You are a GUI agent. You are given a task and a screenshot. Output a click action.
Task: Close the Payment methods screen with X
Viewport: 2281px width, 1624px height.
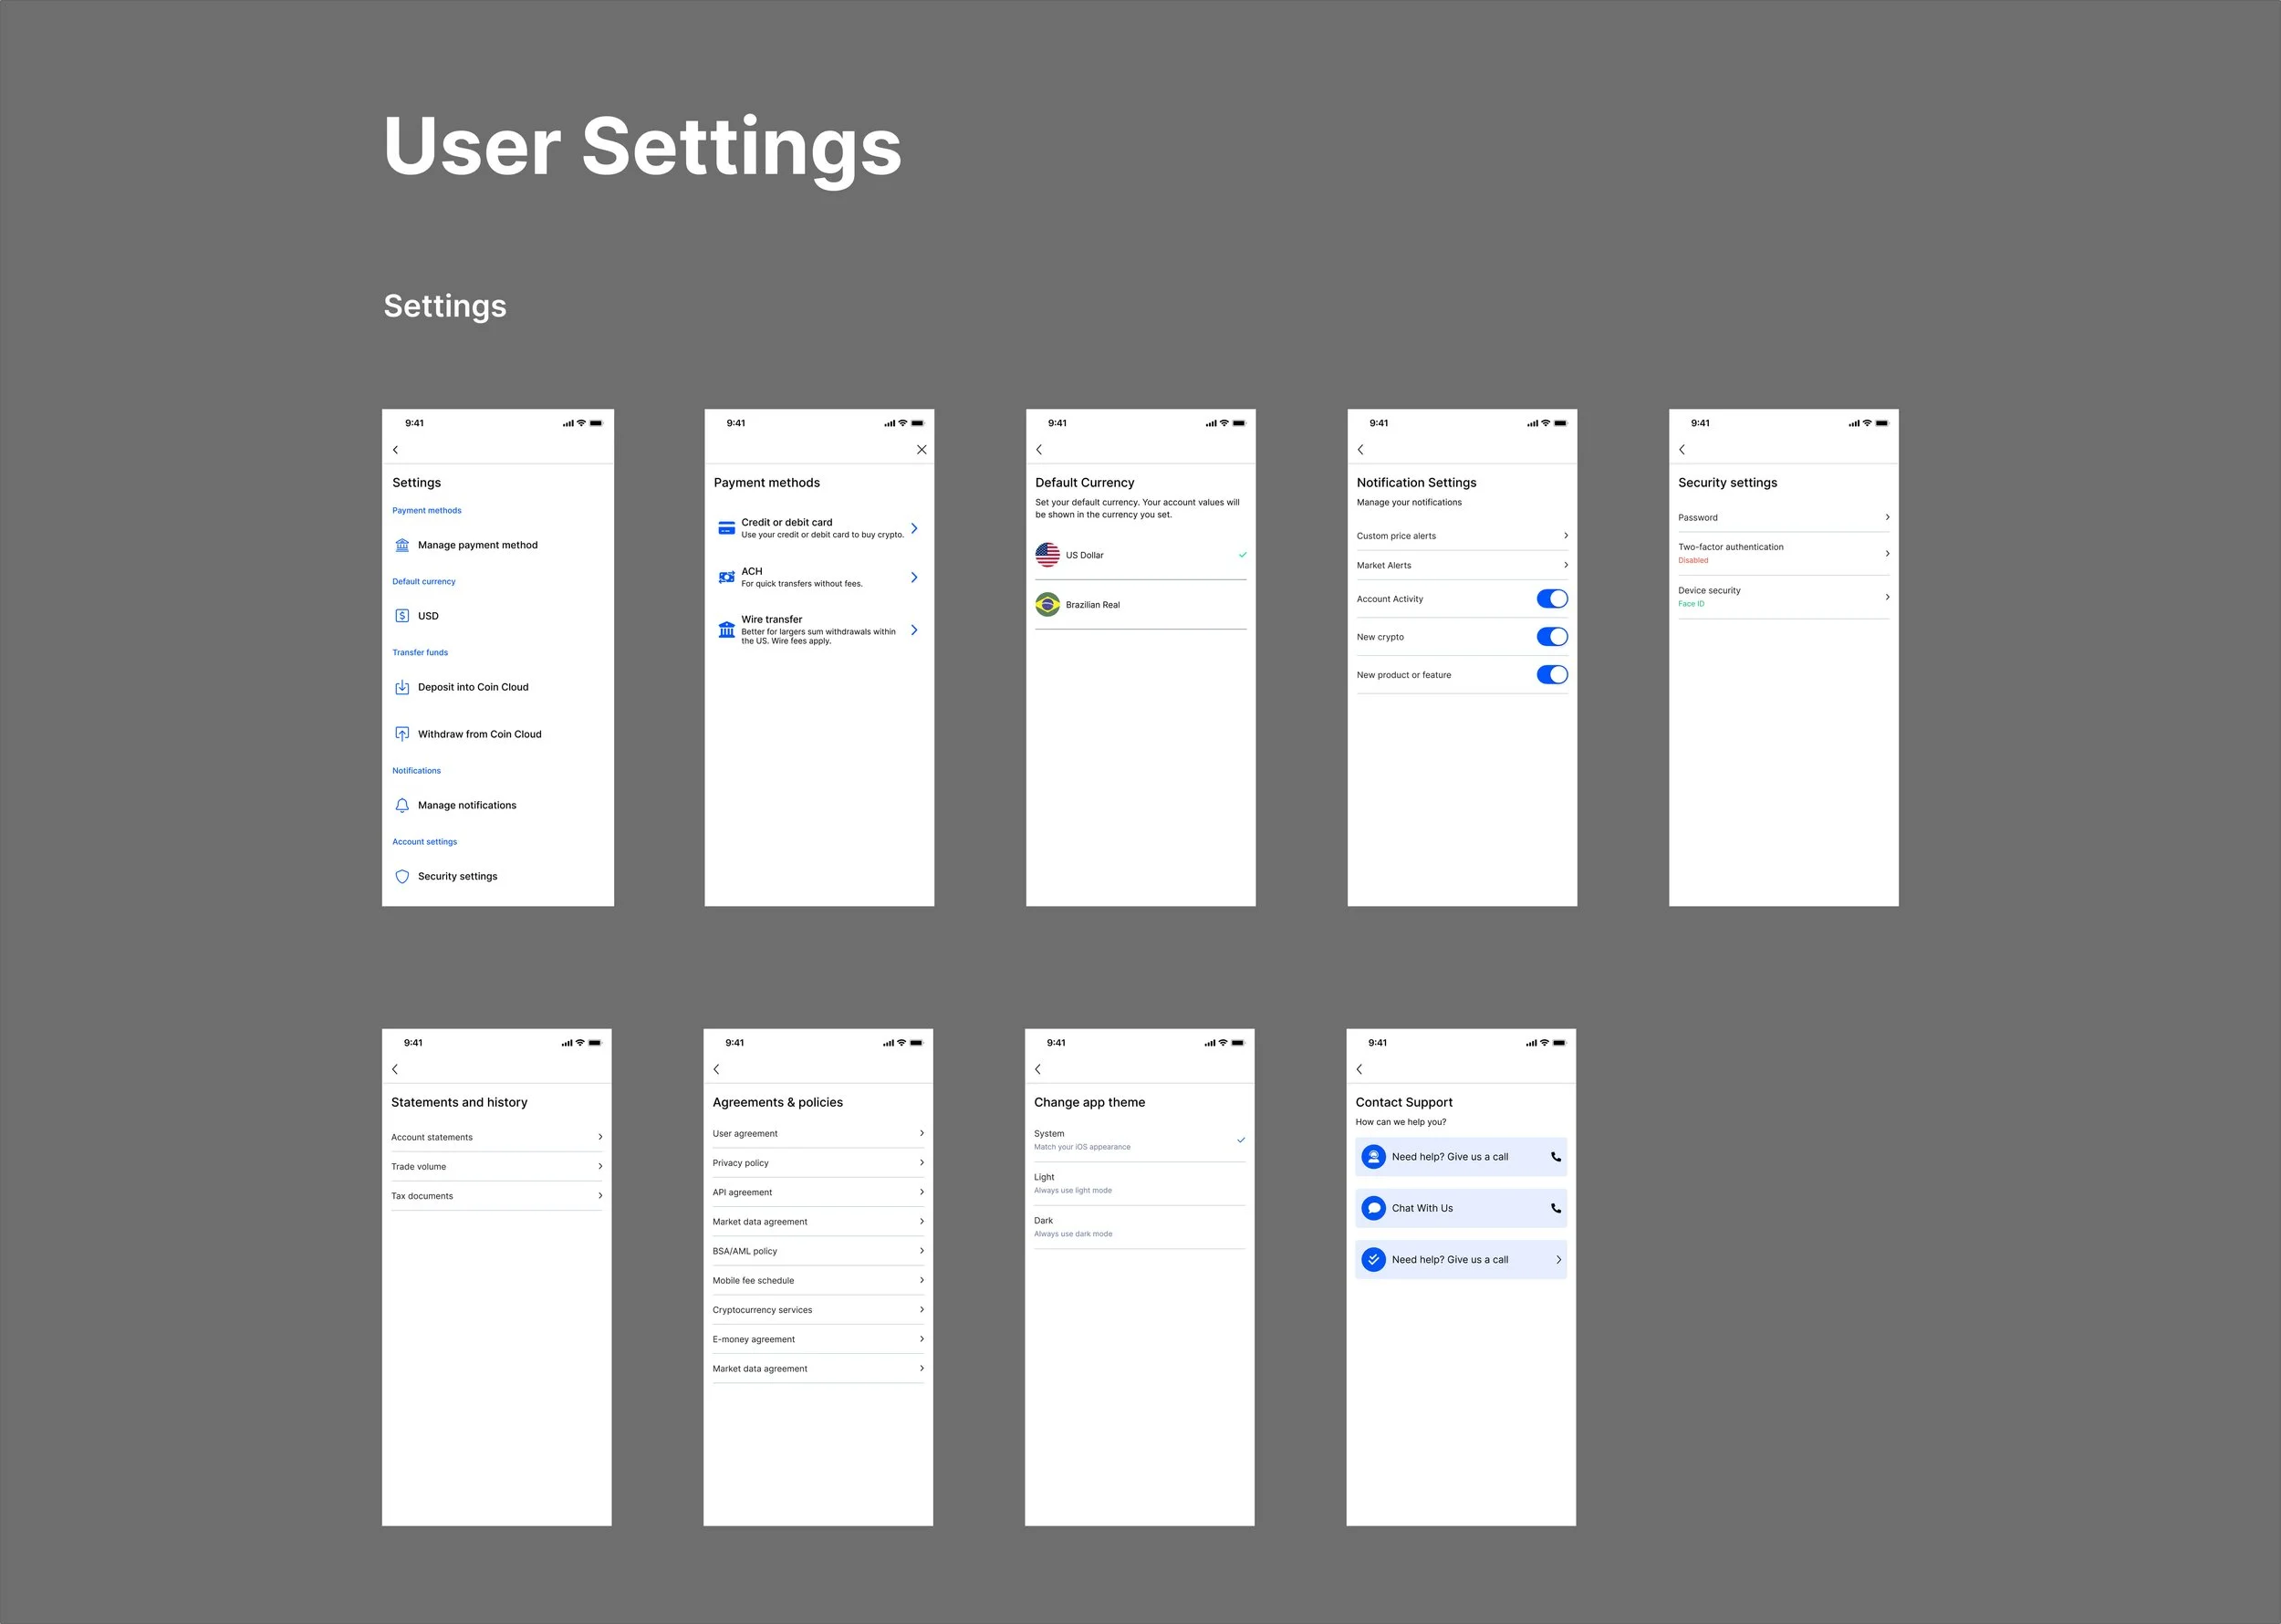pyautogui.click(x=921, y=450)
